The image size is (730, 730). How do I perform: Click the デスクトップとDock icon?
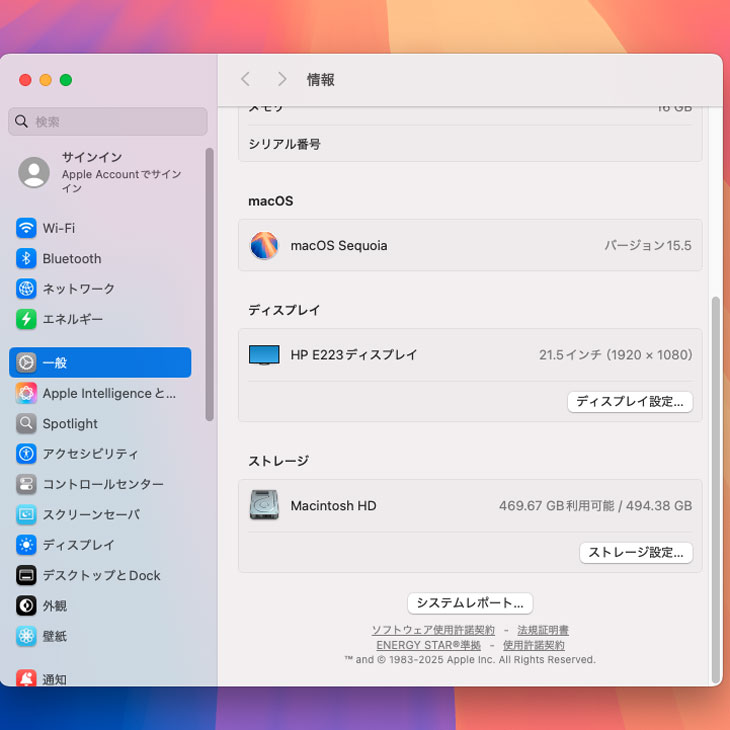tap(26, 575)
